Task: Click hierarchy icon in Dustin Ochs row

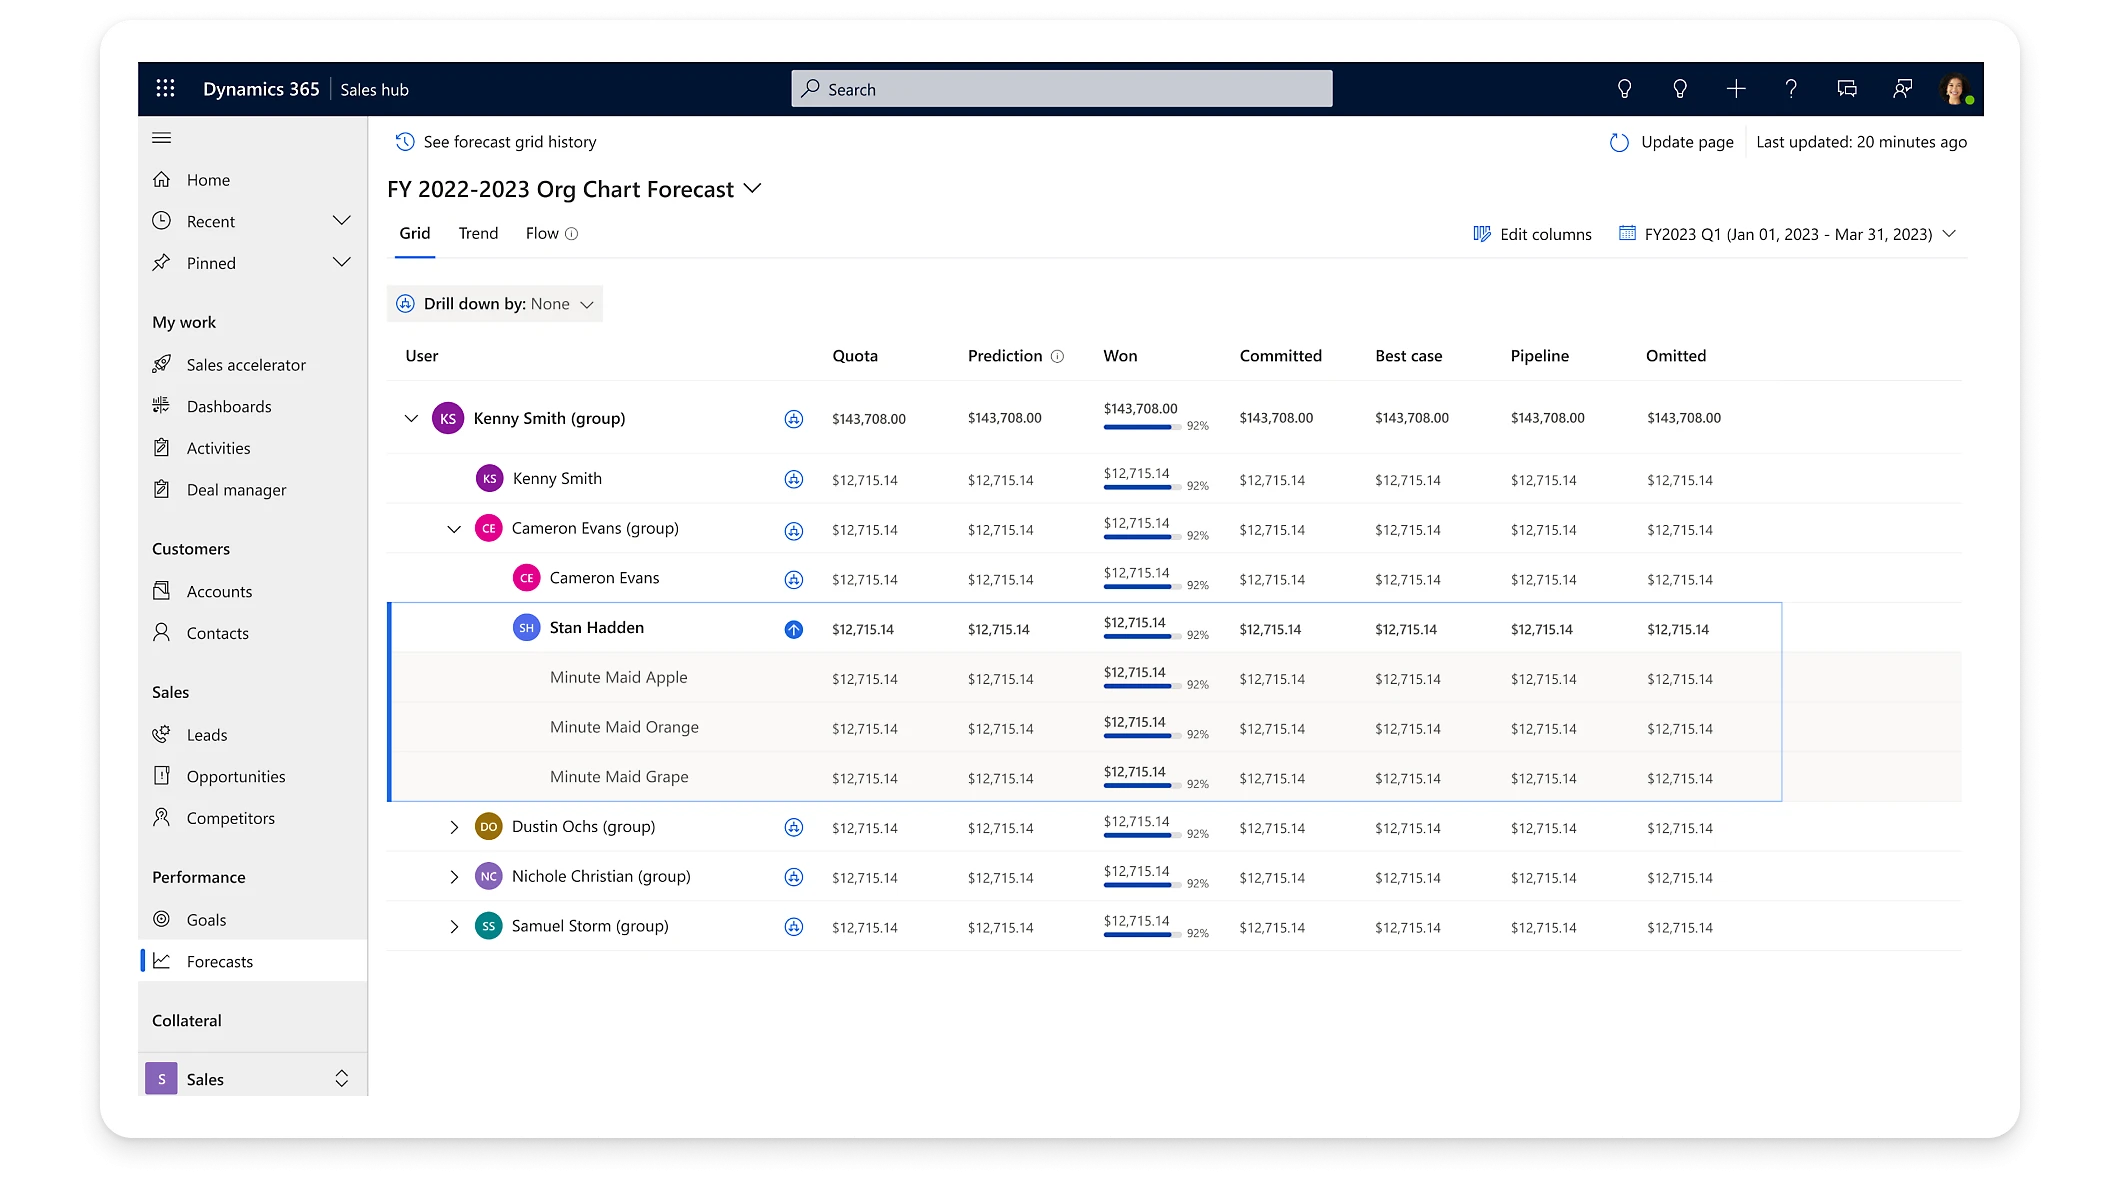Action: pyautogui.click(x=793, y=828)
